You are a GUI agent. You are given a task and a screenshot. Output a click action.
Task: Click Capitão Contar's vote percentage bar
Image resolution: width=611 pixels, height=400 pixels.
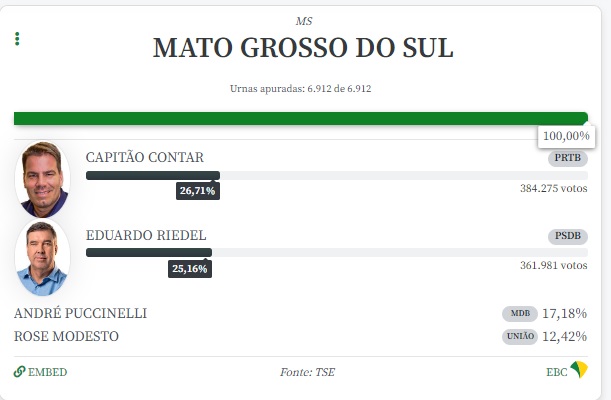152,175
